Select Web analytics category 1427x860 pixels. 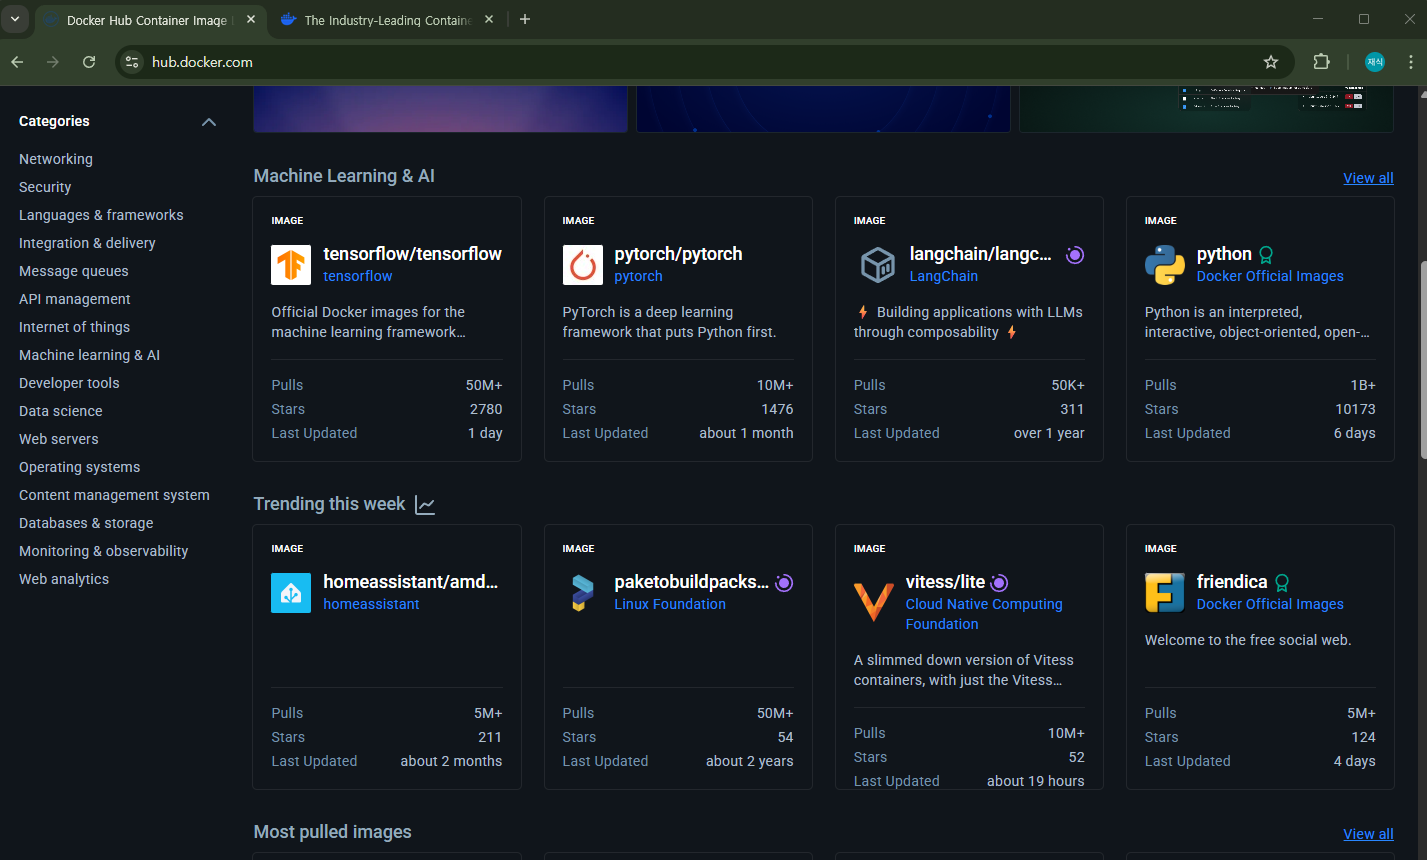[64, 579]
